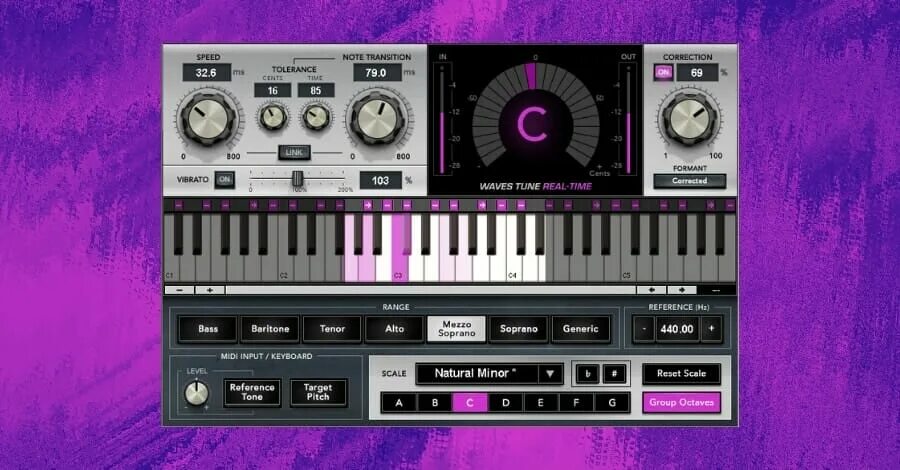Image resolution: width=900 pixels, height=470 pixels.
Task: Click the Natural Minor scale name field
Action: 478,374
